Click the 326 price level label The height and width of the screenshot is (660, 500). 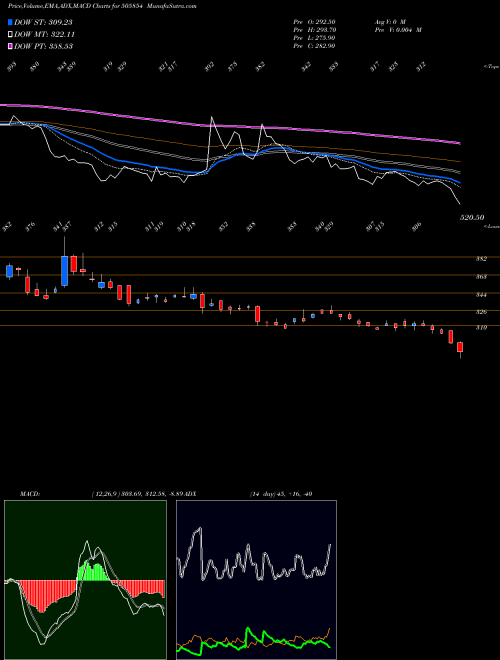(x=481, y=312)
